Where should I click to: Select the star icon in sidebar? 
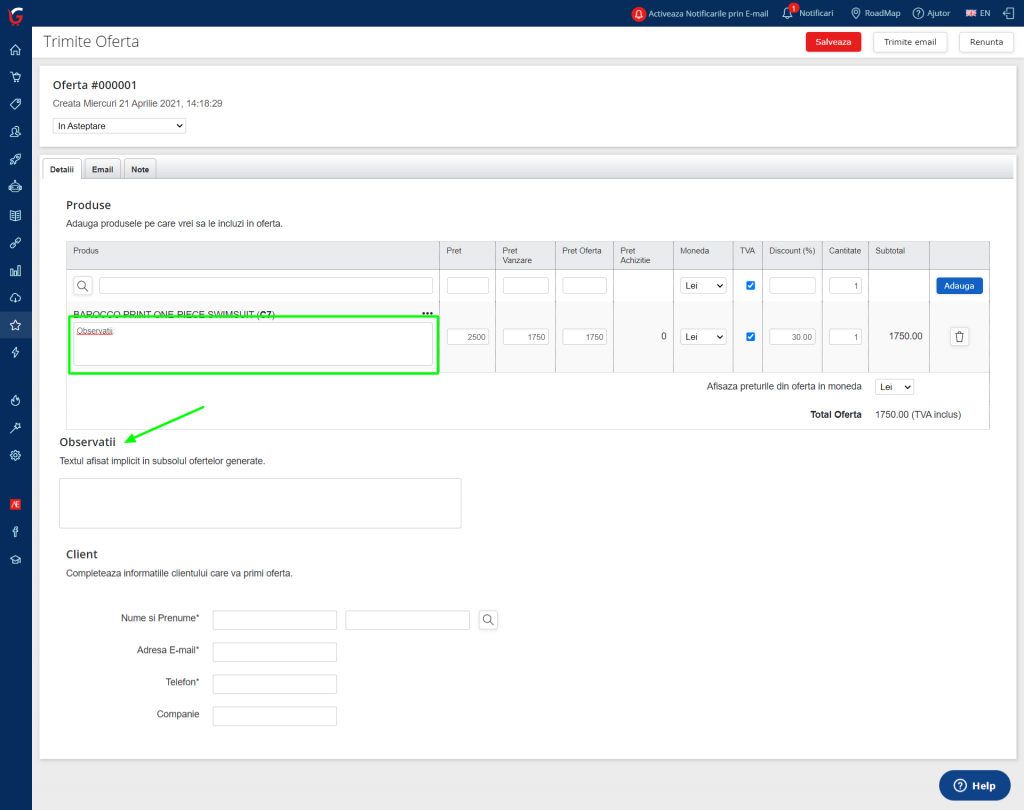click(x=16, y=325)
